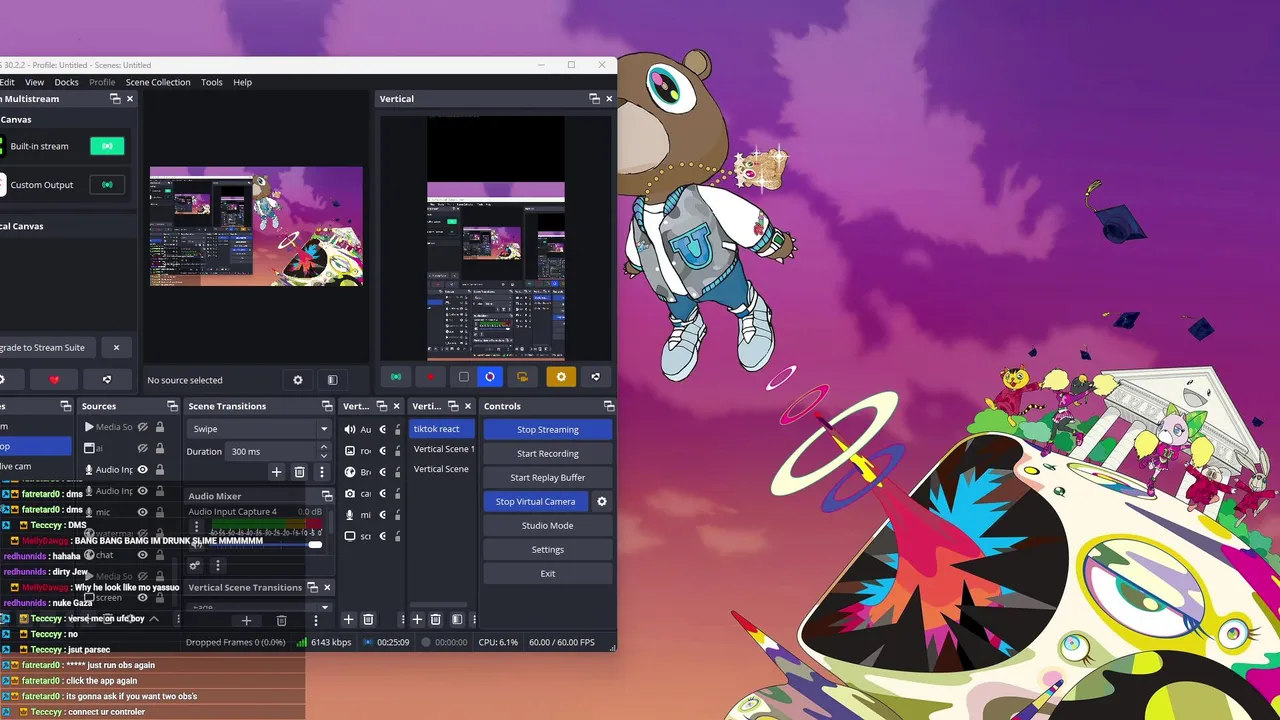Open Settings from Controls dock
Viewport: 1280px width, 720px height.
(x=548, y=549)
